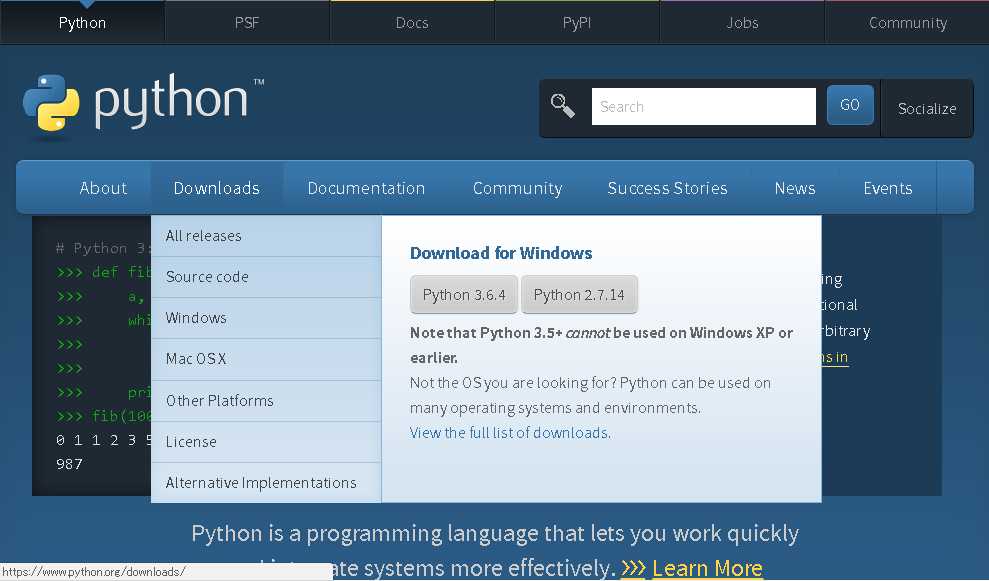The image size is (989, 581).
Task: Open the Success Stories menu
Action: (667, 188)
